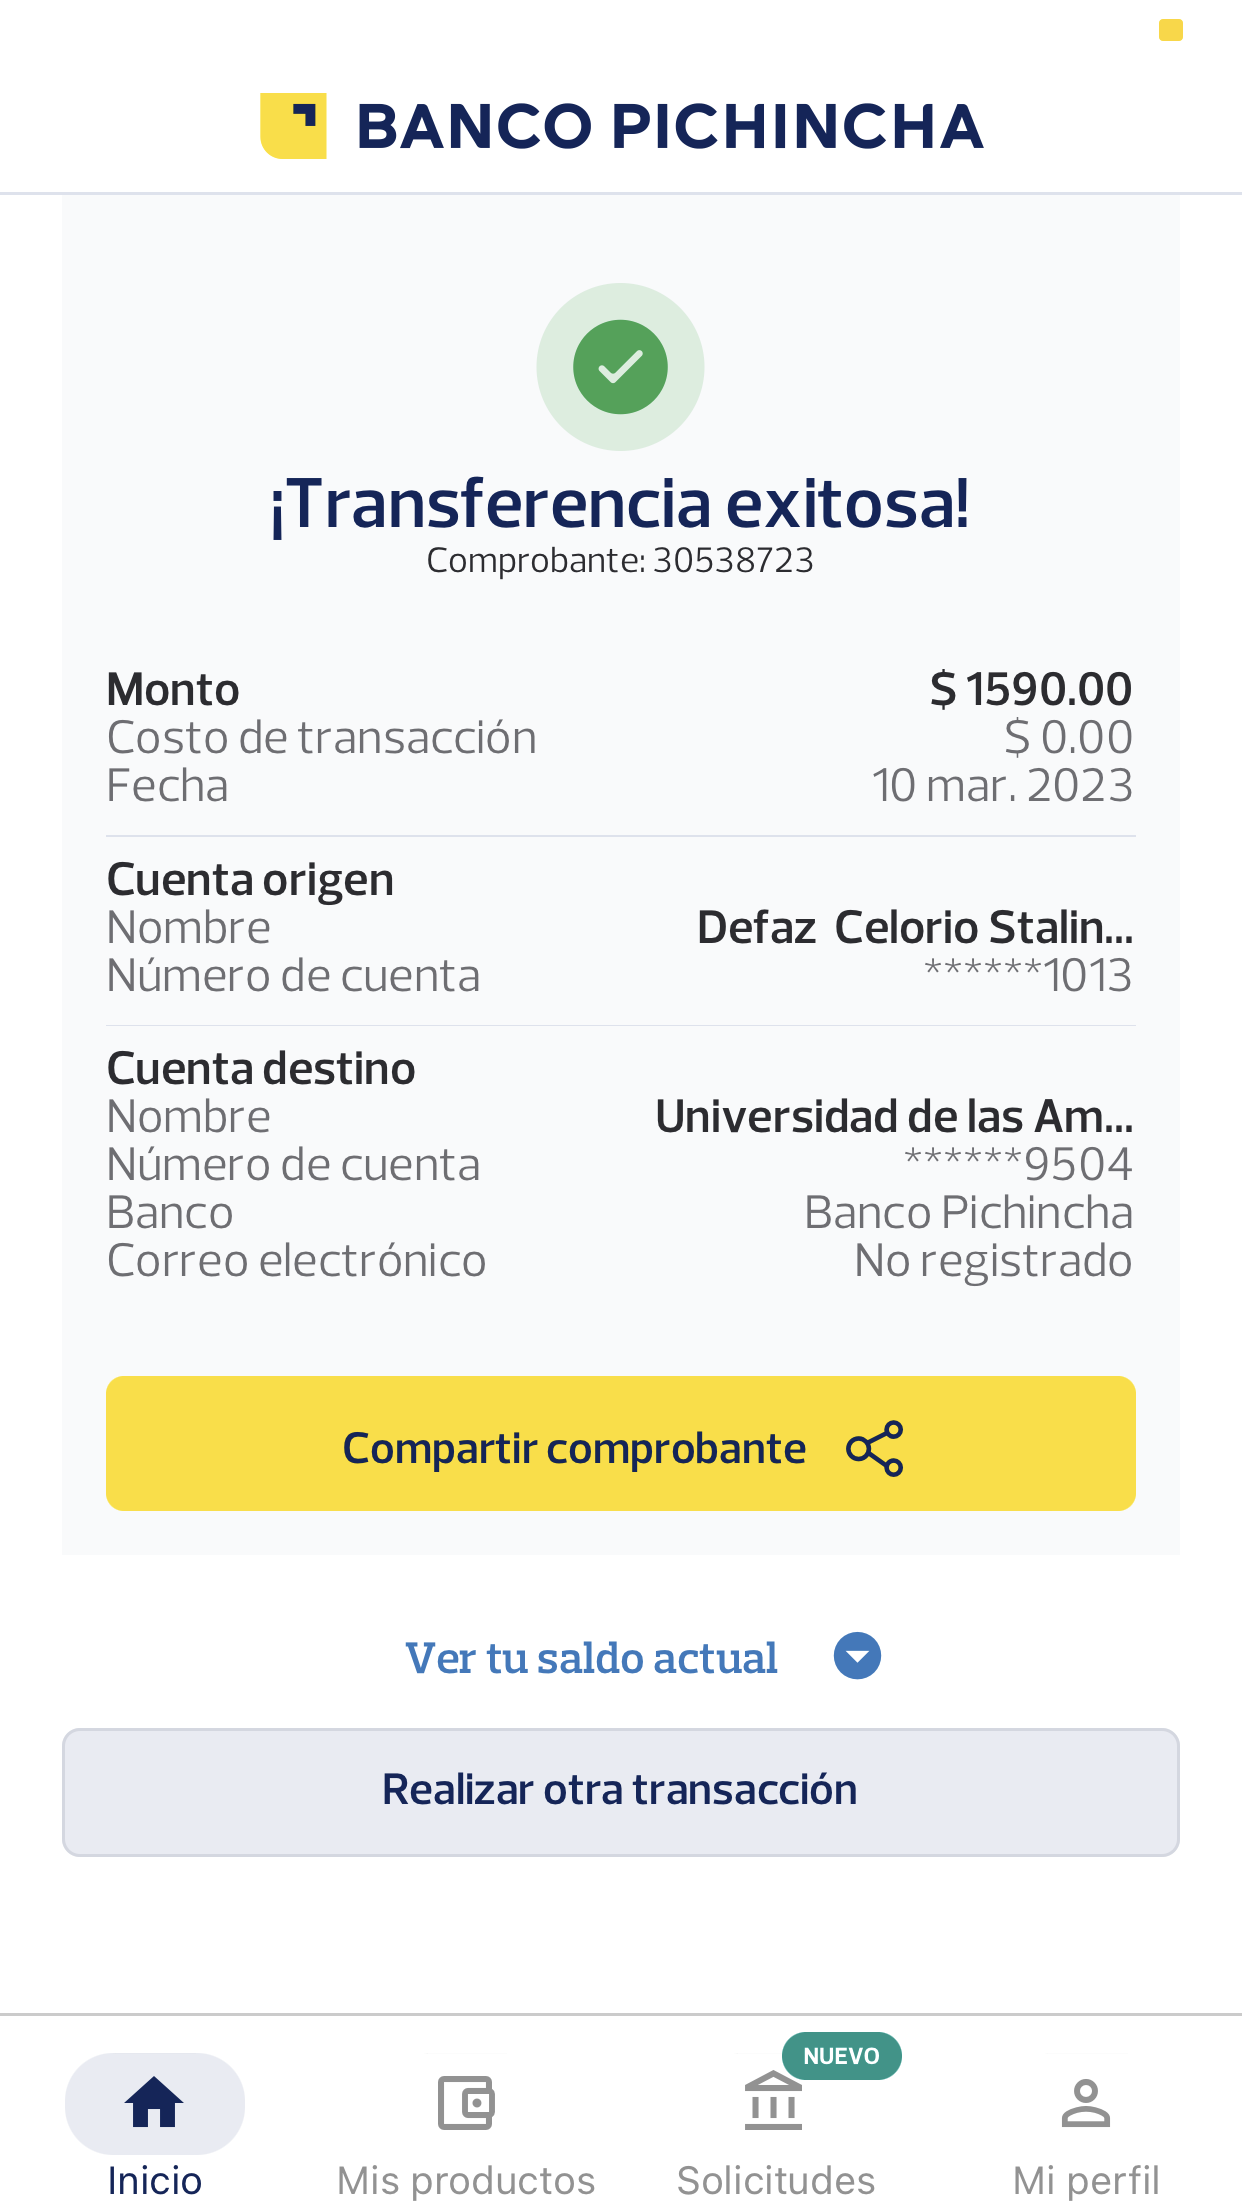The image size is (1242, 2208).
Task: Tap the Comprobante number 30538723
Action: pyautogui.click(x=733, y=561)
